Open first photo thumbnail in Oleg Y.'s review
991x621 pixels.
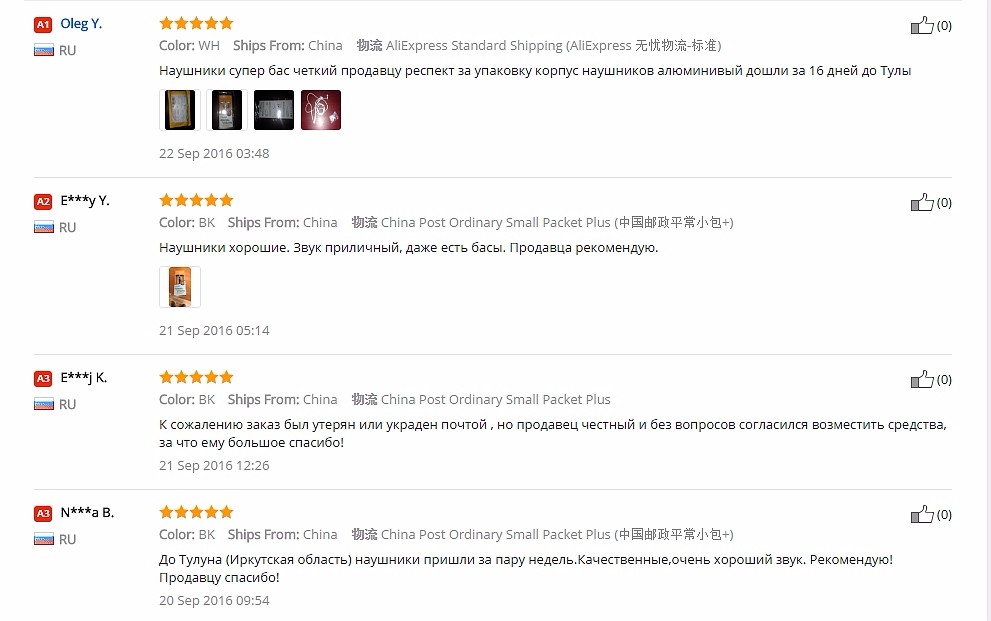180,110
